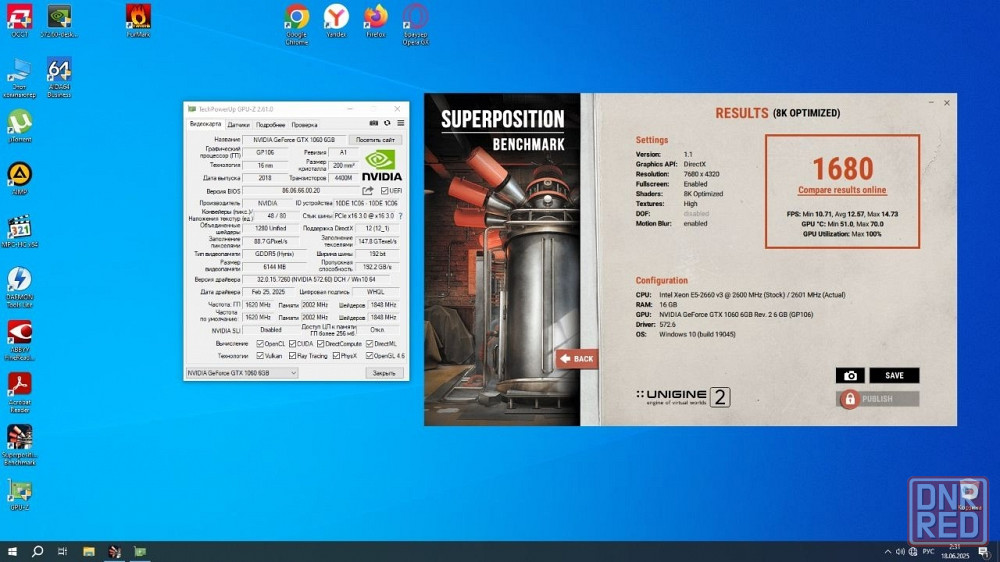Toggle the CUDA checkbox
This screenshot has height=562, width=1000.
pos(292,344)
